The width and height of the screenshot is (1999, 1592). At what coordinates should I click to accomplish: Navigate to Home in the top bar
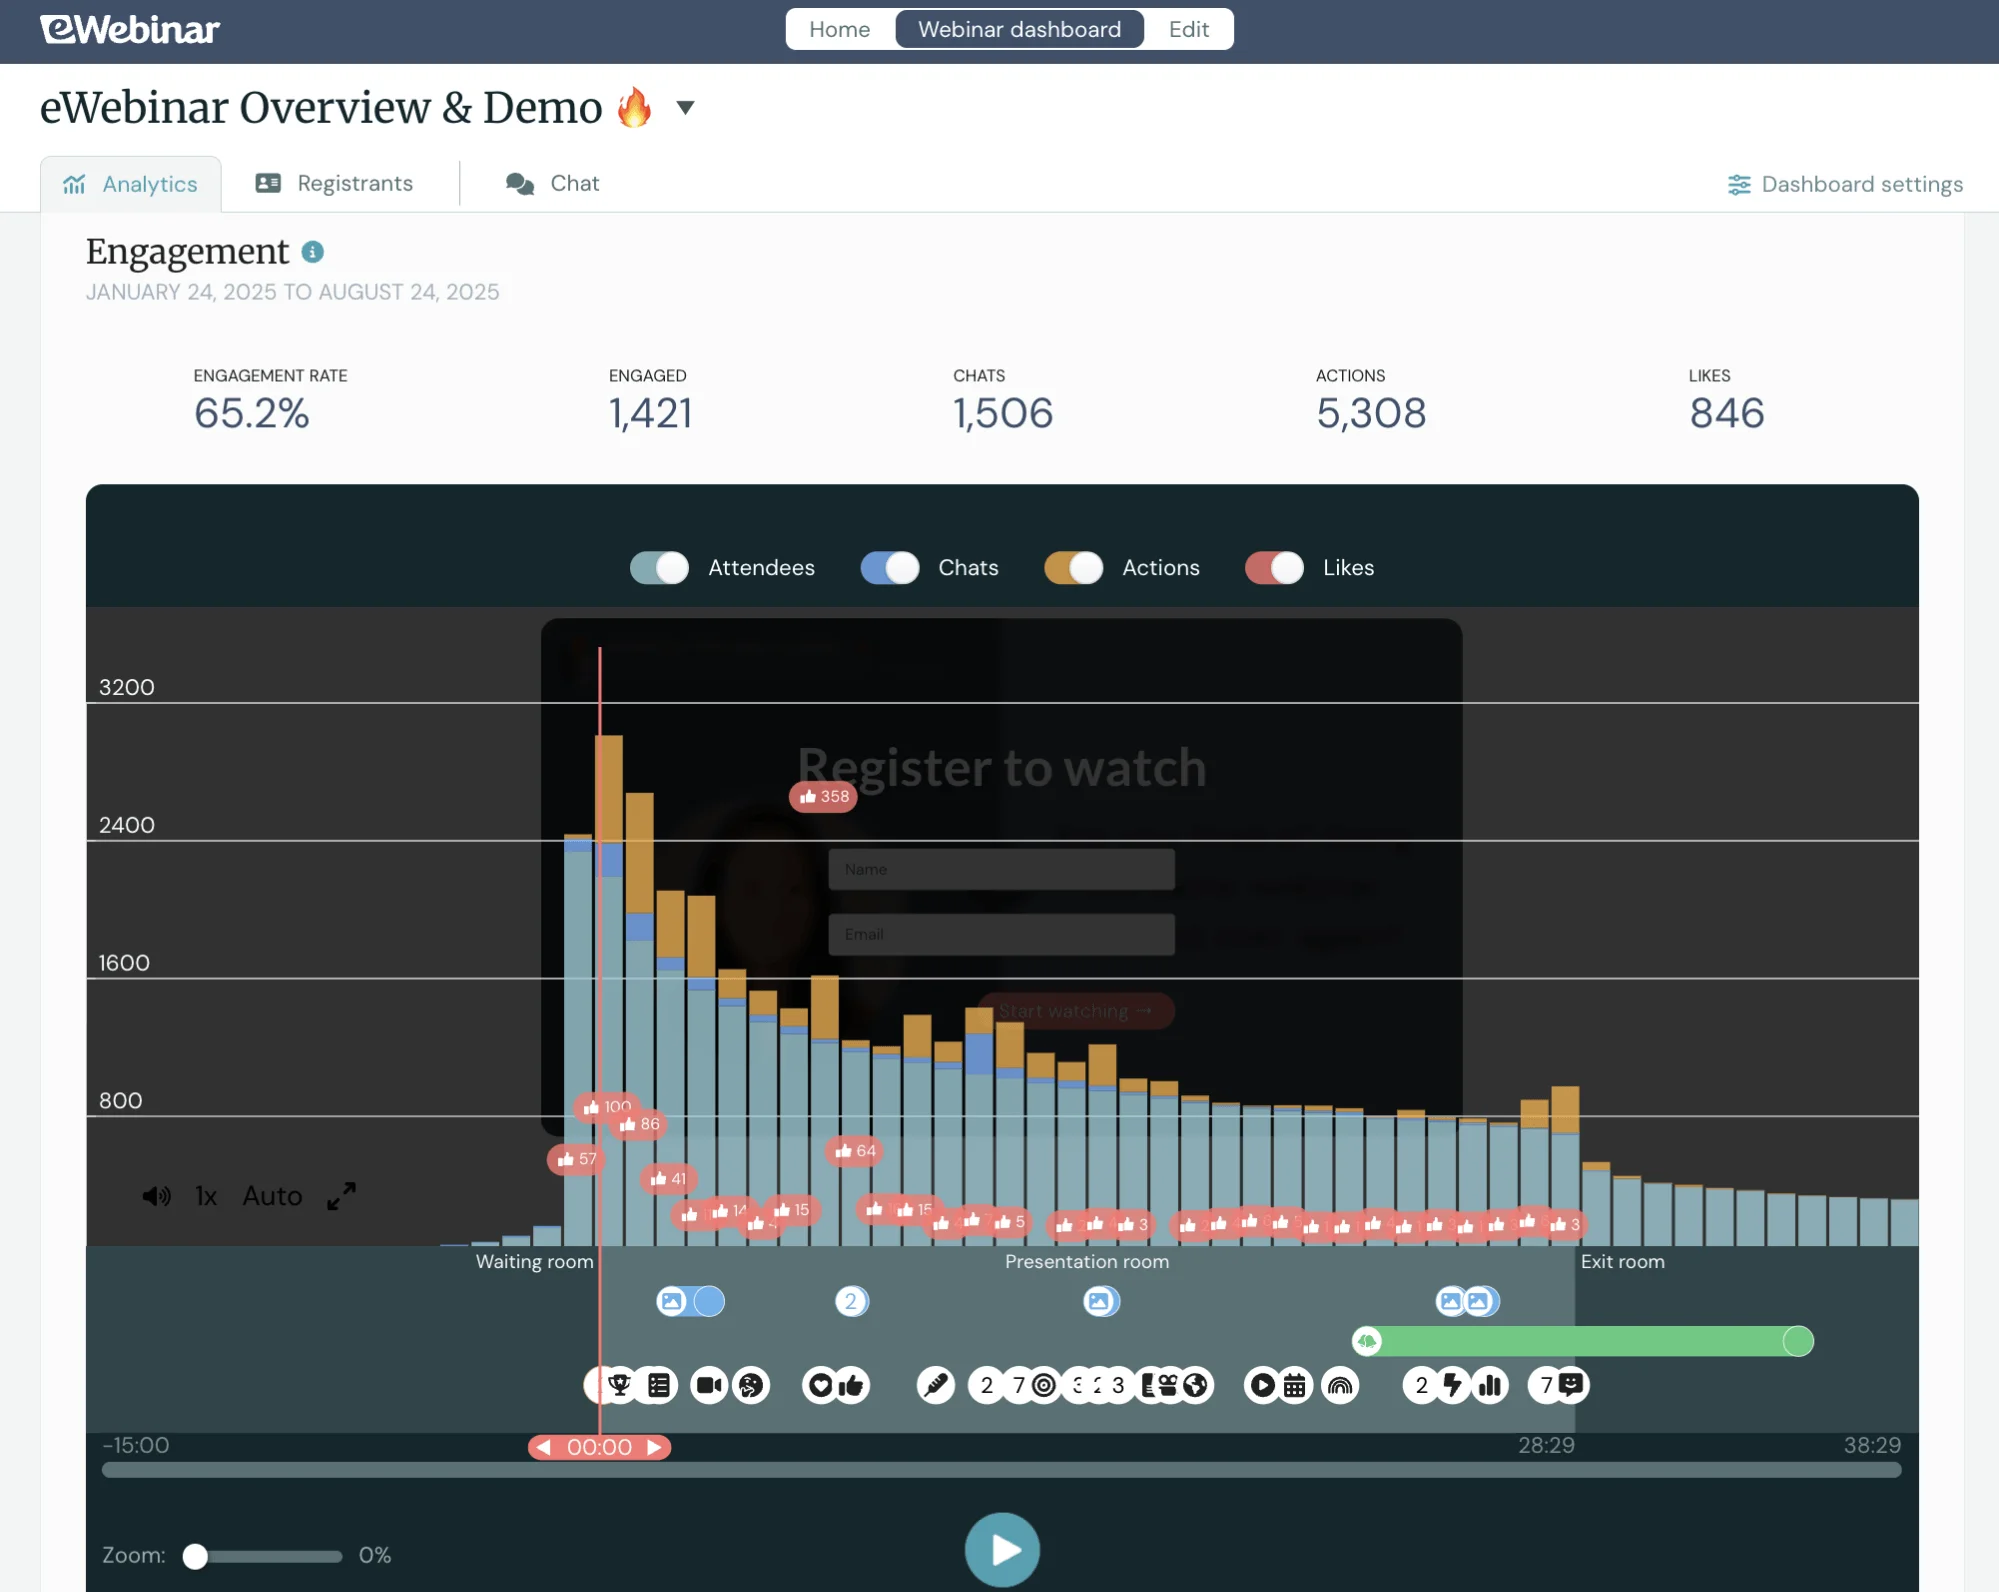pyautogui.click(x=839, y=29)
